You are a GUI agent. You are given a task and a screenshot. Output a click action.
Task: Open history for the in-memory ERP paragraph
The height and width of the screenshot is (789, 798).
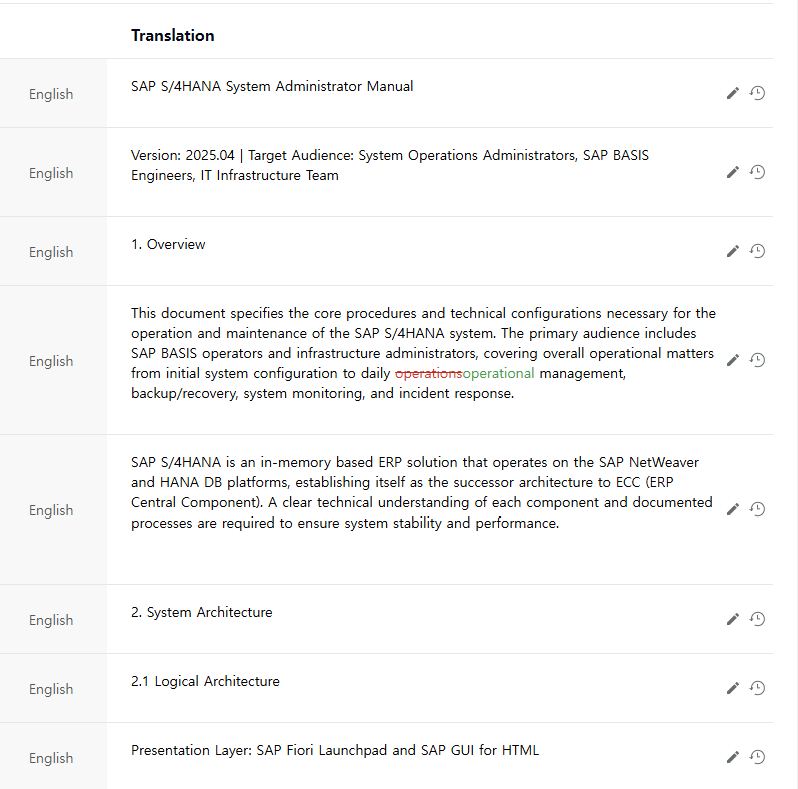757,509
